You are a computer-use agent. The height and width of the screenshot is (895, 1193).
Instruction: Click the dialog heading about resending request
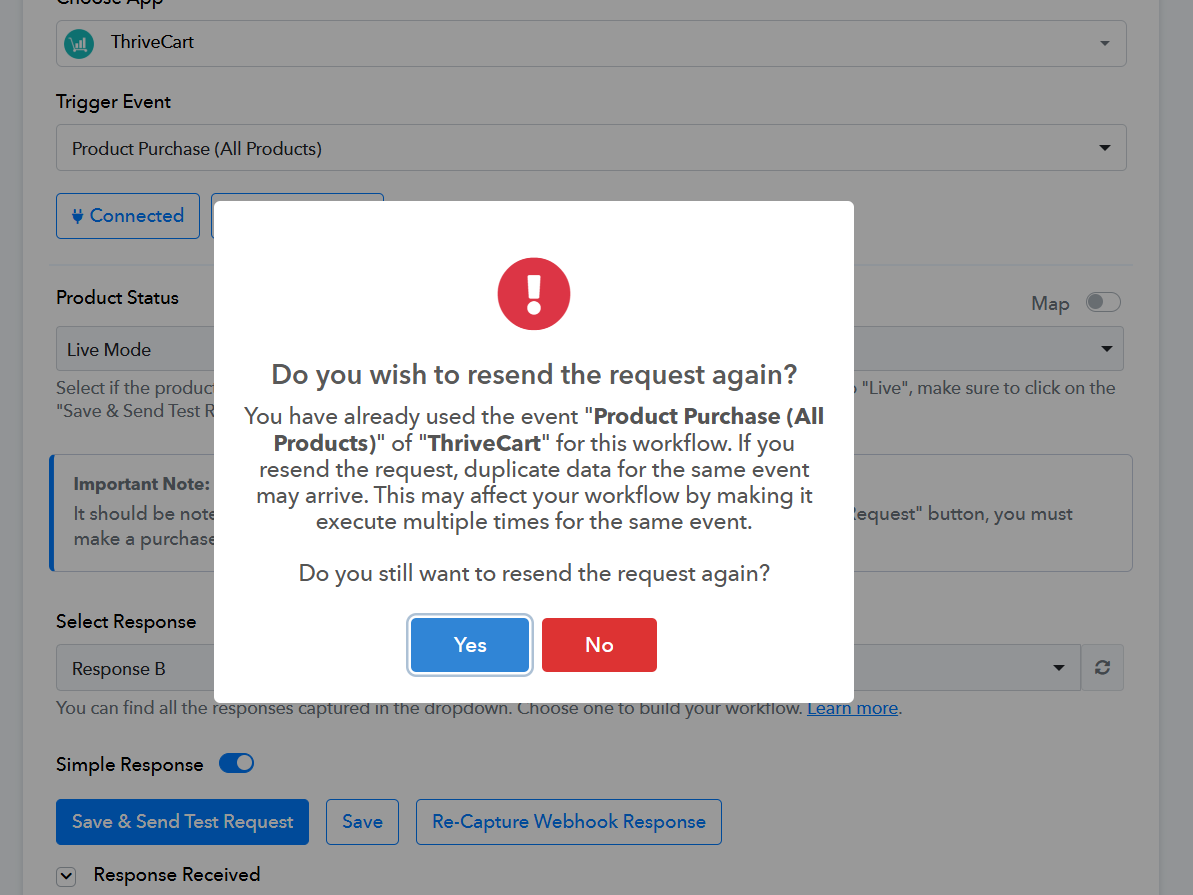click(534, 374)
